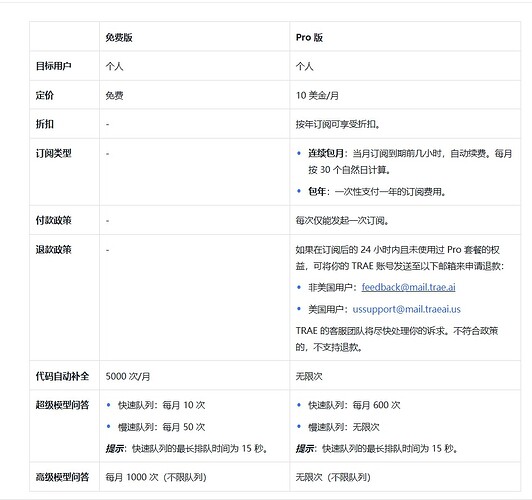
Task: Select the 免费版 column header
Action: coord(119,37)
